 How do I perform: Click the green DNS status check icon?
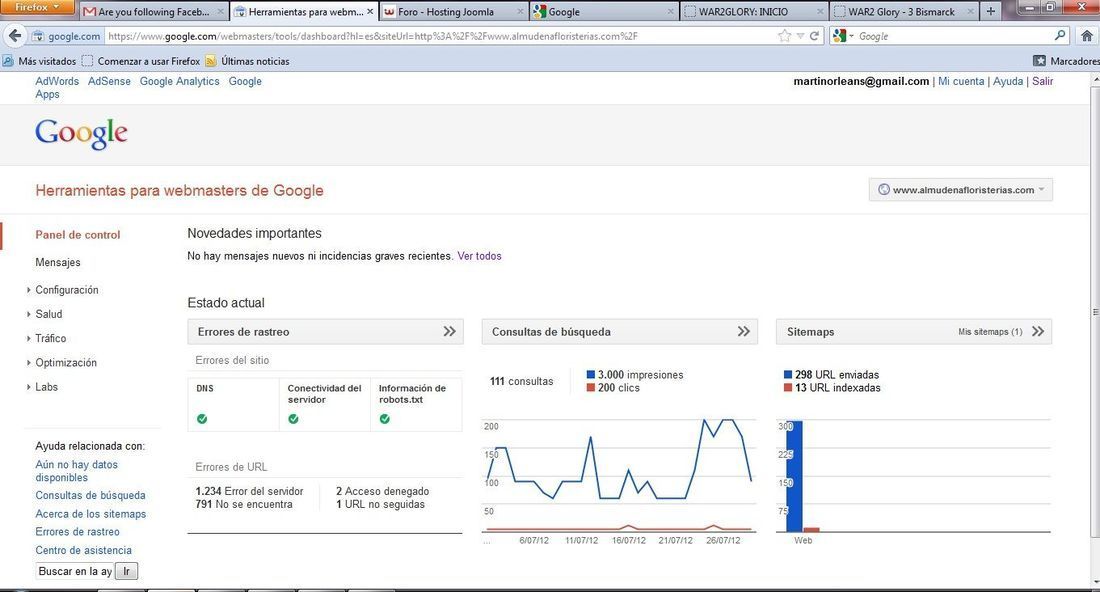202,419
